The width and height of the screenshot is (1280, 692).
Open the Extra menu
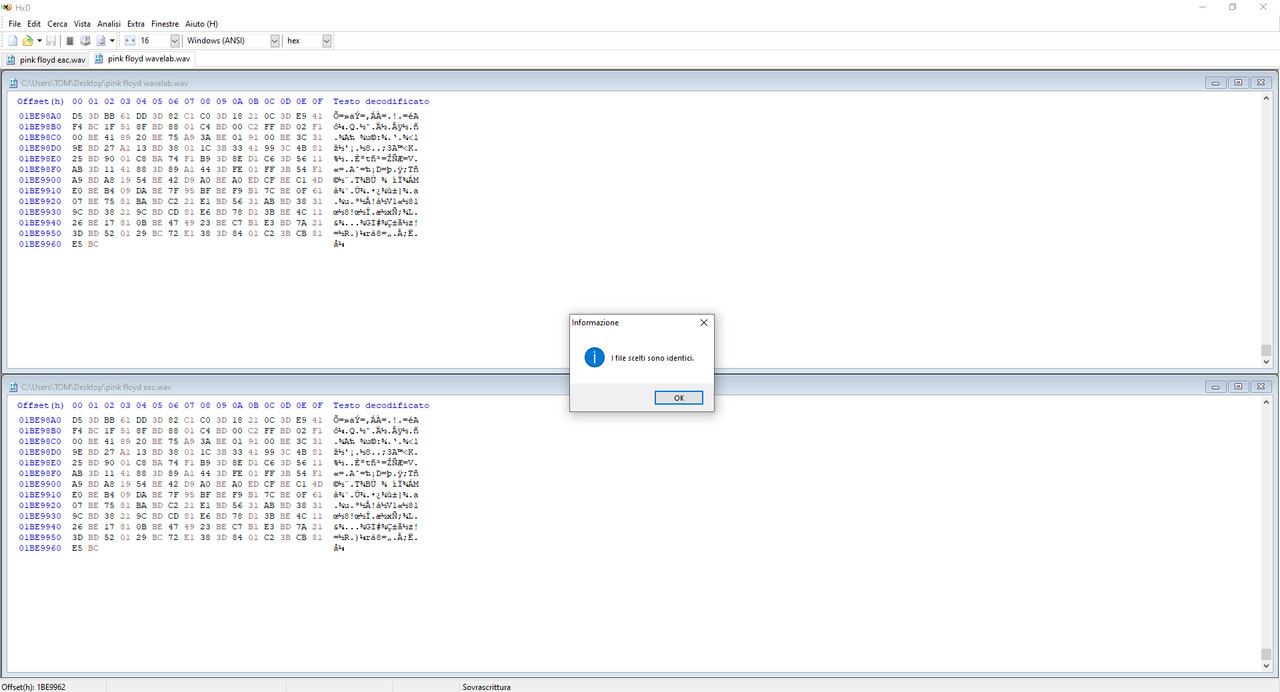(136, 23)
